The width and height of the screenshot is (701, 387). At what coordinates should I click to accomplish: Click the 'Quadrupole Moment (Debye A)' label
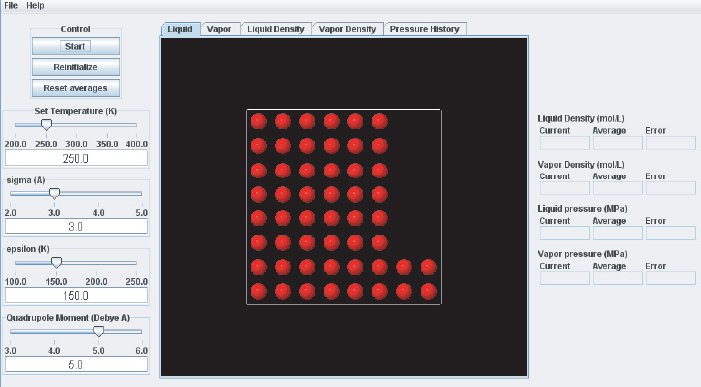(x=68, y=318)
